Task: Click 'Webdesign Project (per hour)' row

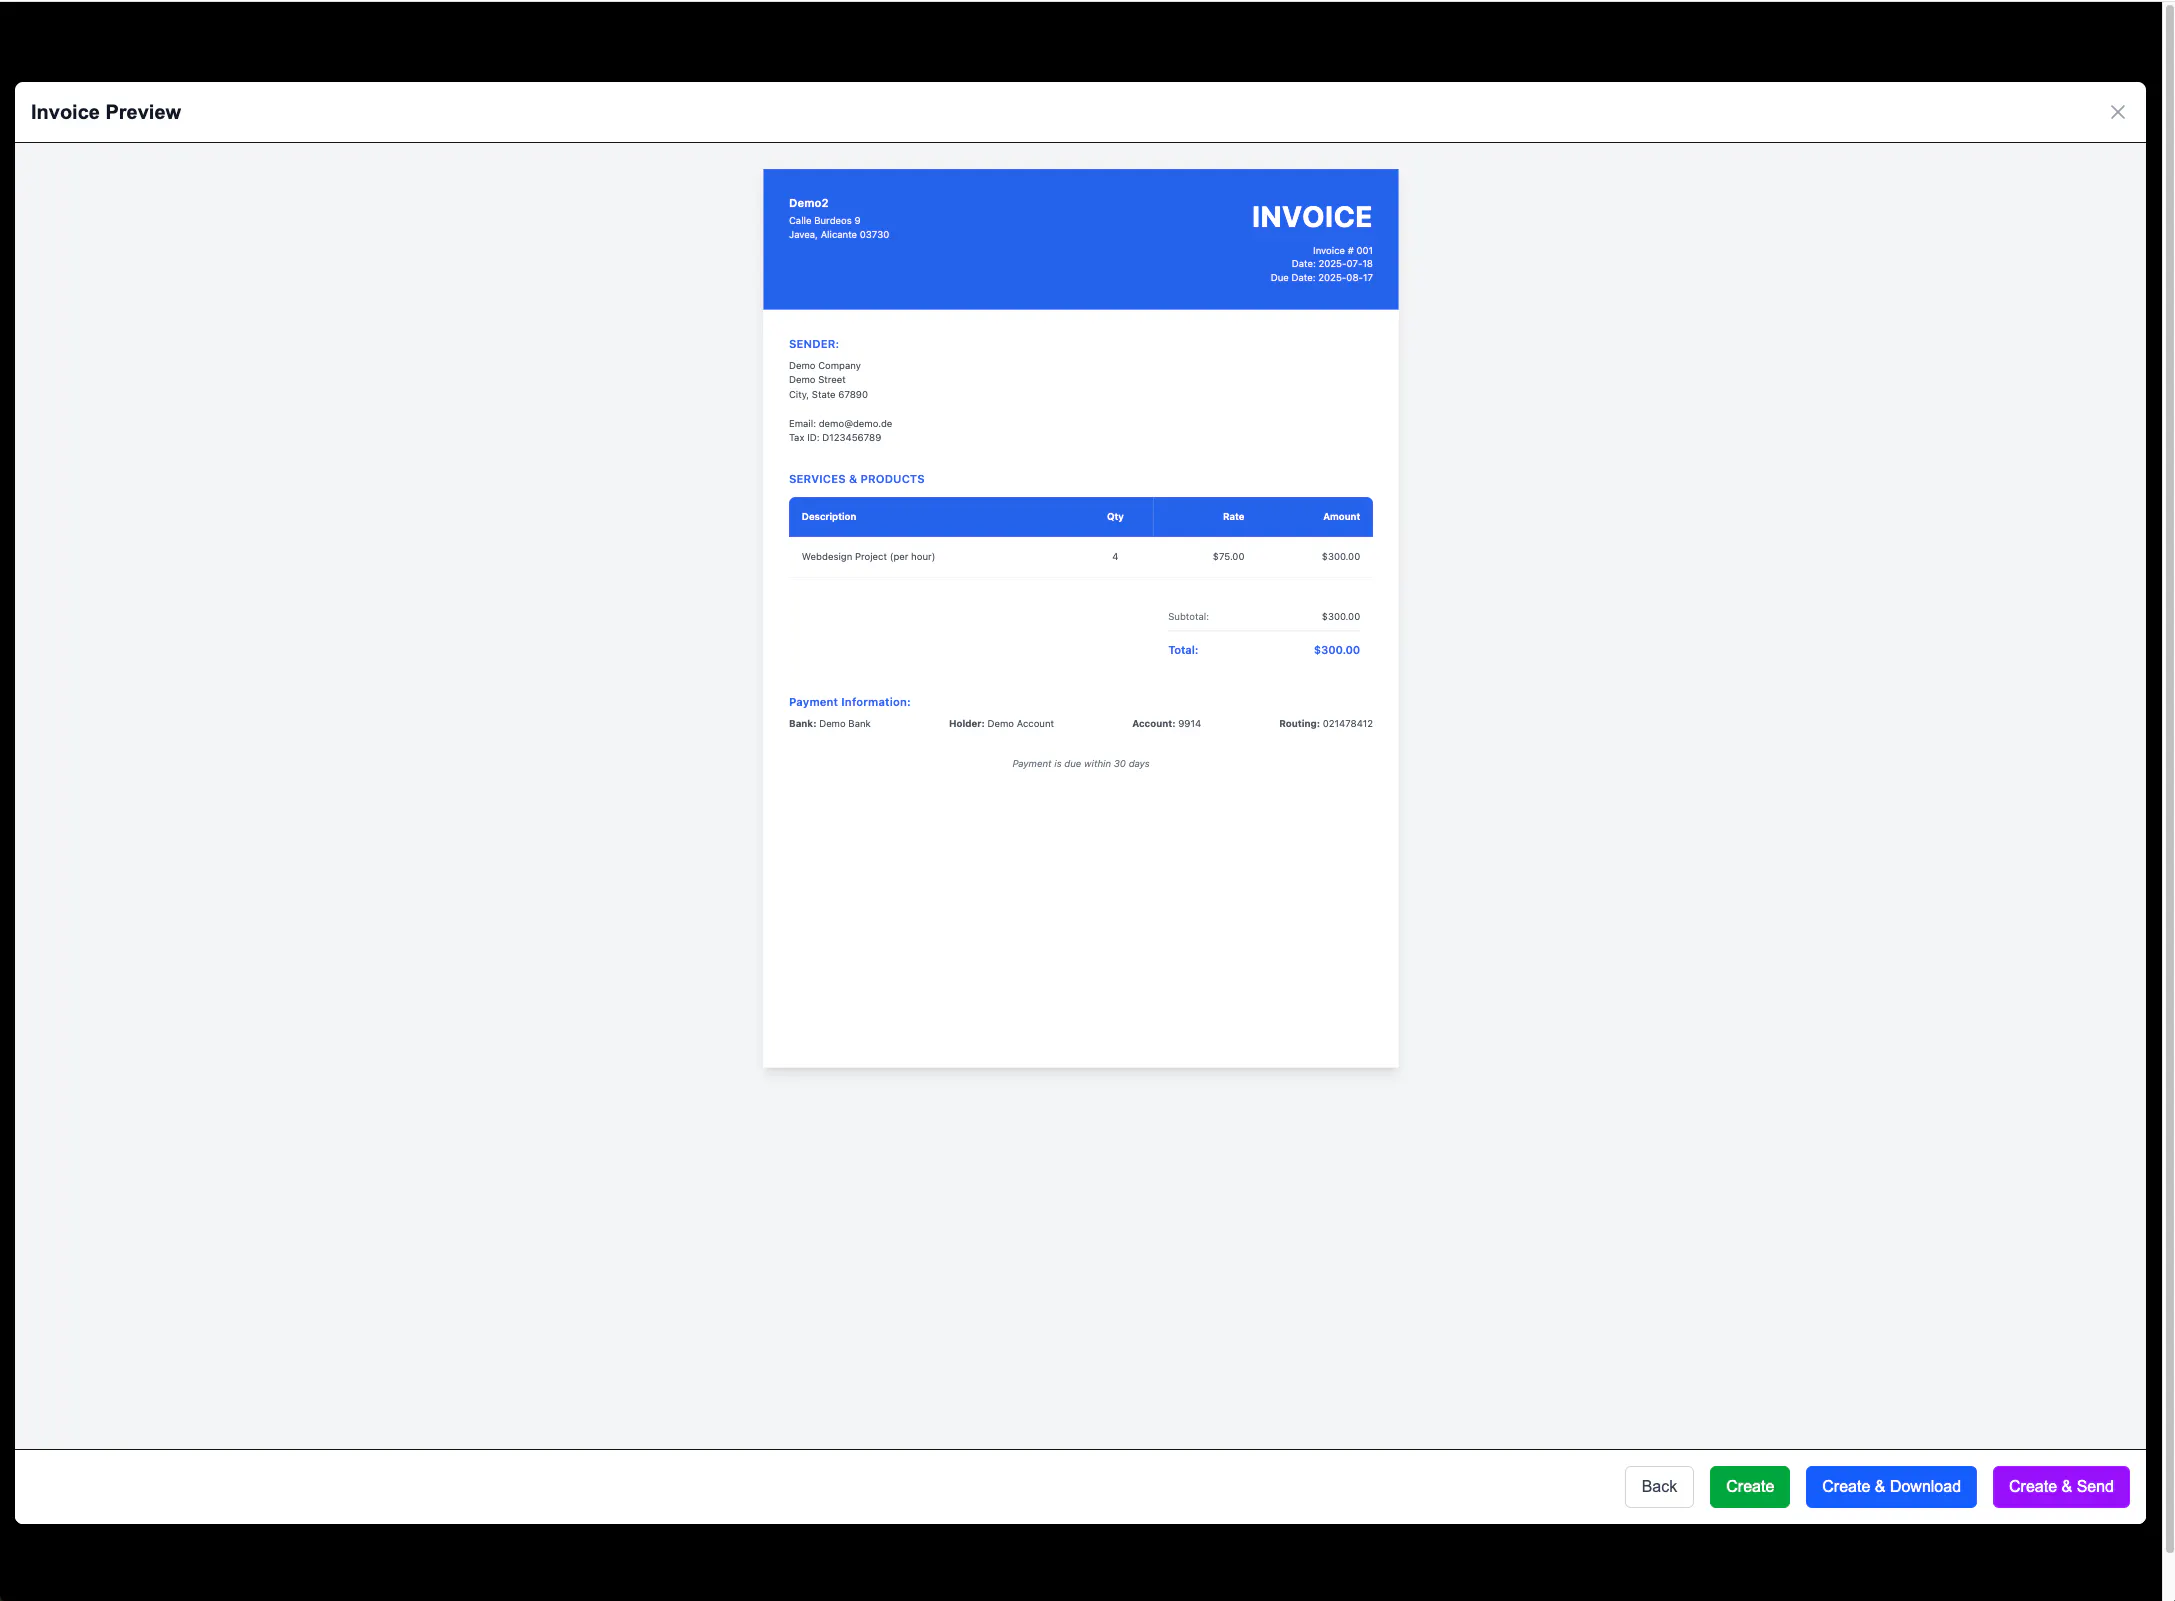Action: 1080,557
